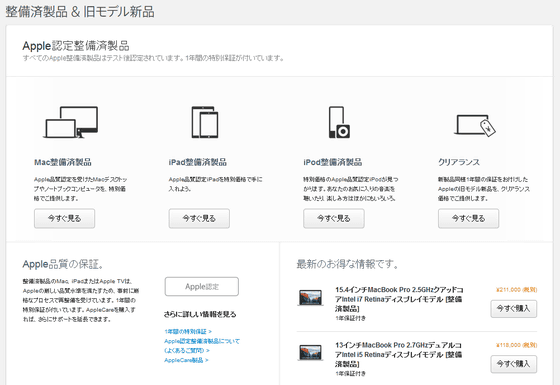Viewport: 560px width, 385px height.
Task: Click the 最新のお得な情報です heading
Action: pos(347,264)
